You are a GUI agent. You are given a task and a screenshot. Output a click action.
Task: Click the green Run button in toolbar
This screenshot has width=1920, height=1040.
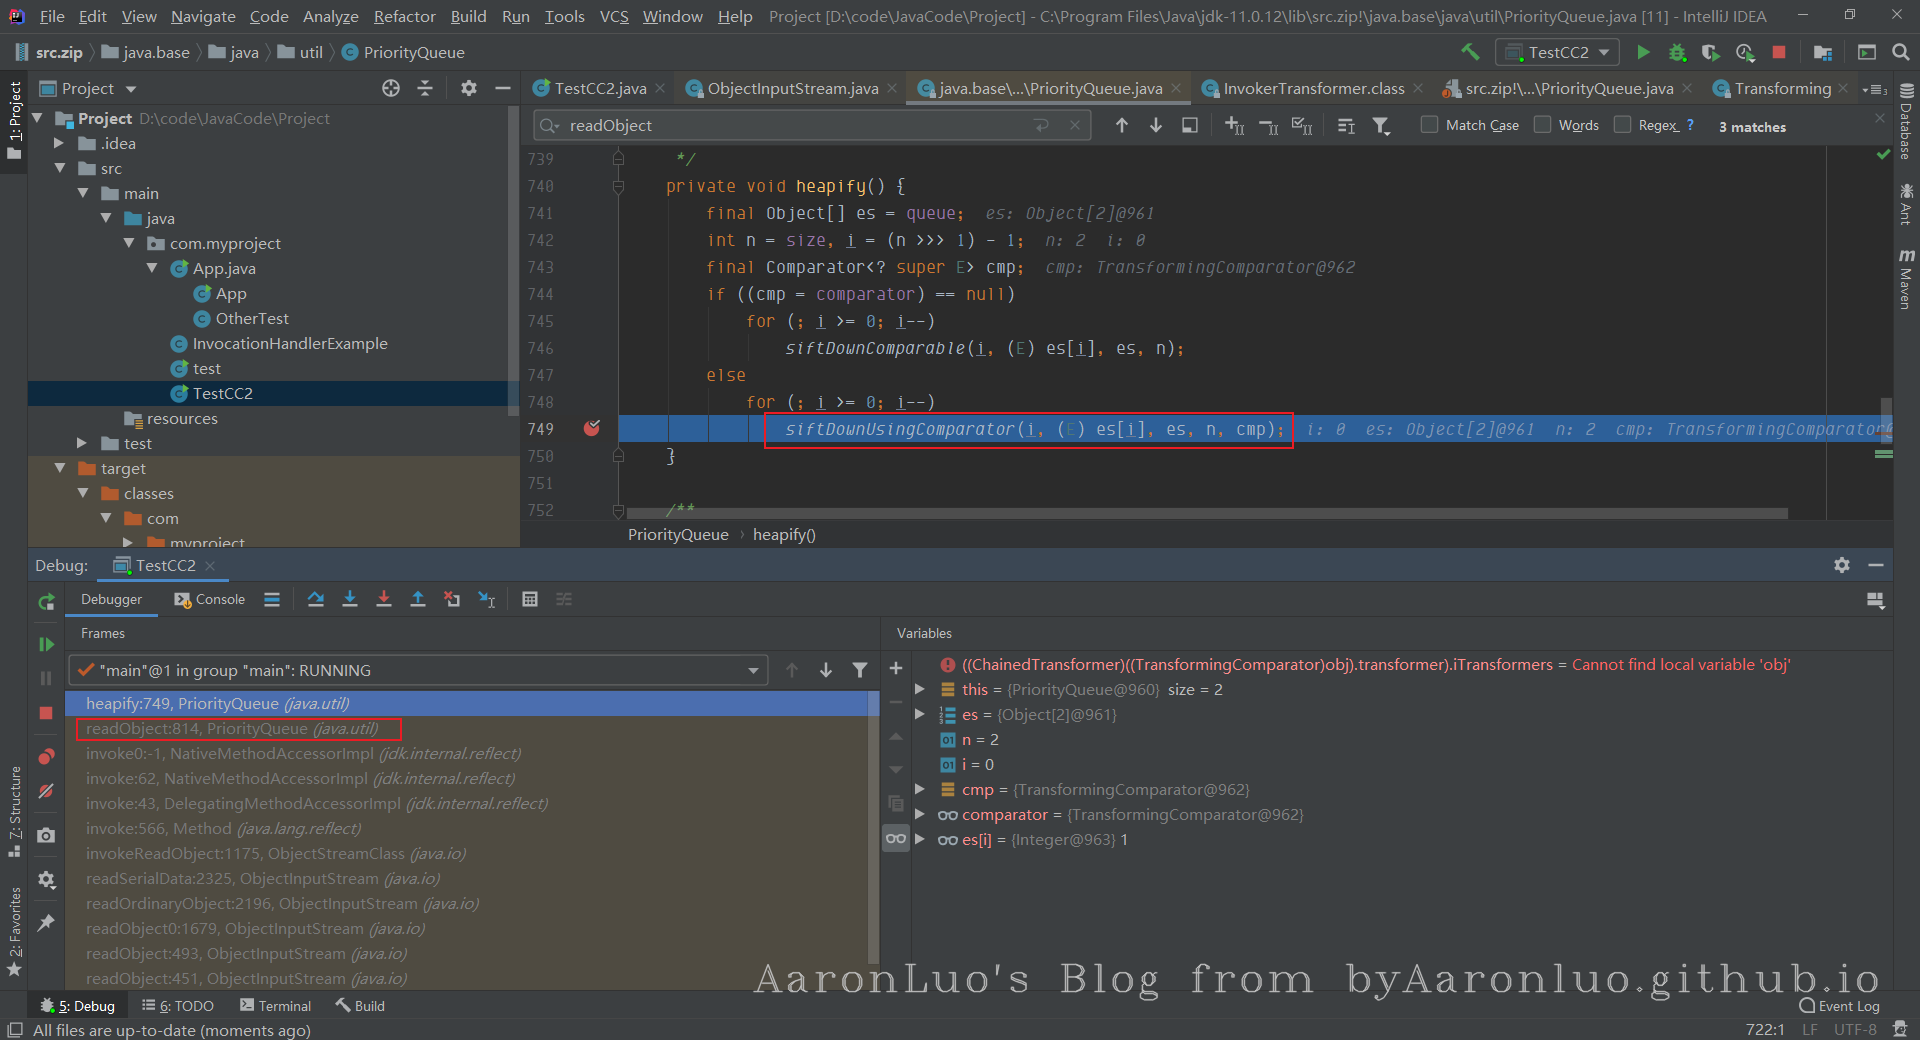[1643, 52]
